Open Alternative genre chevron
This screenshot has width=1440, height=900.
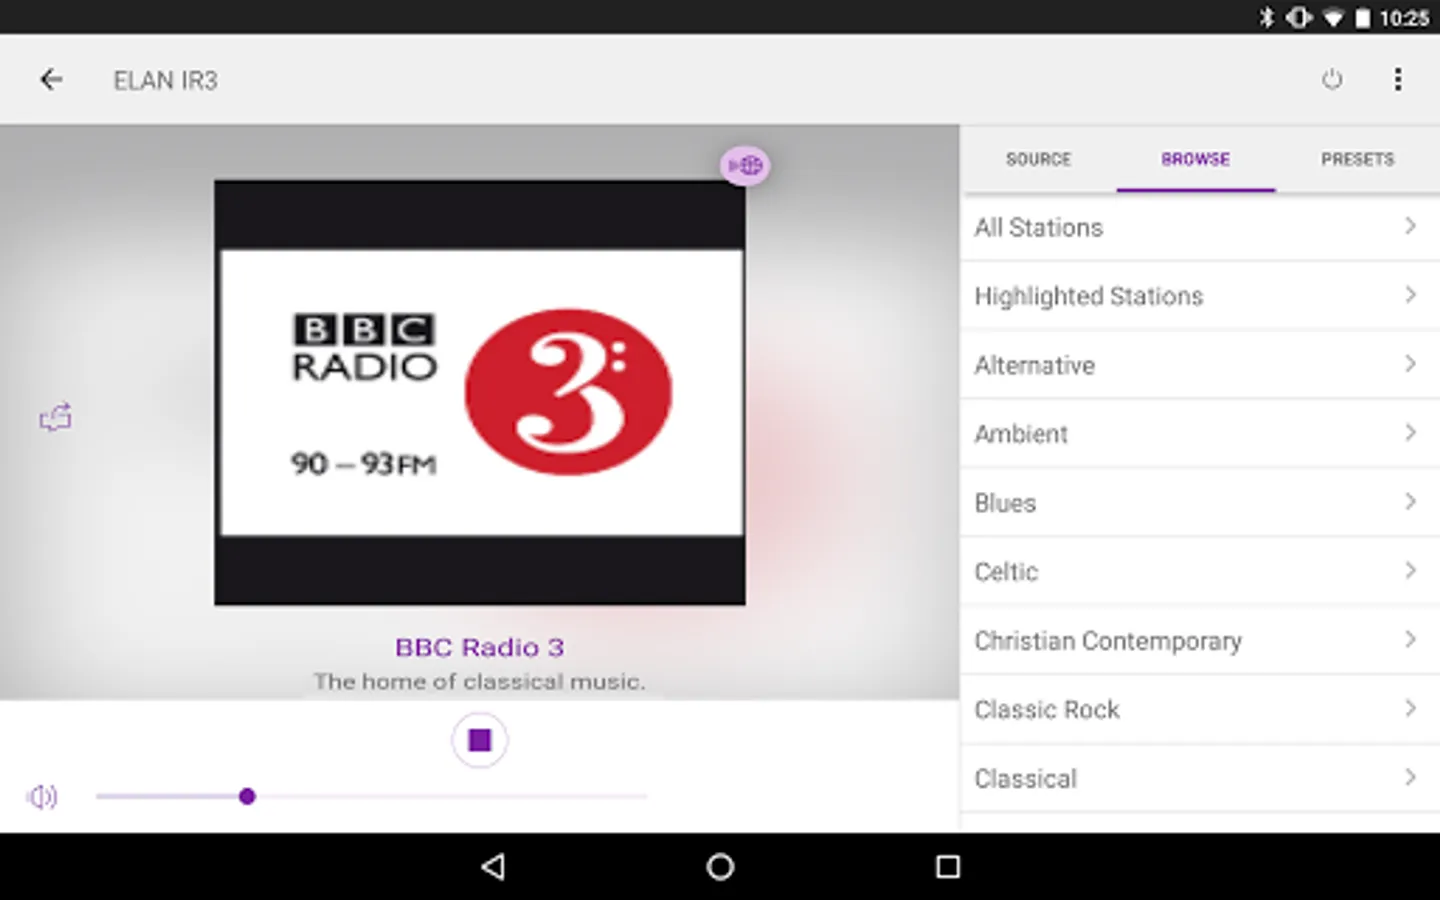[1410, 365]
